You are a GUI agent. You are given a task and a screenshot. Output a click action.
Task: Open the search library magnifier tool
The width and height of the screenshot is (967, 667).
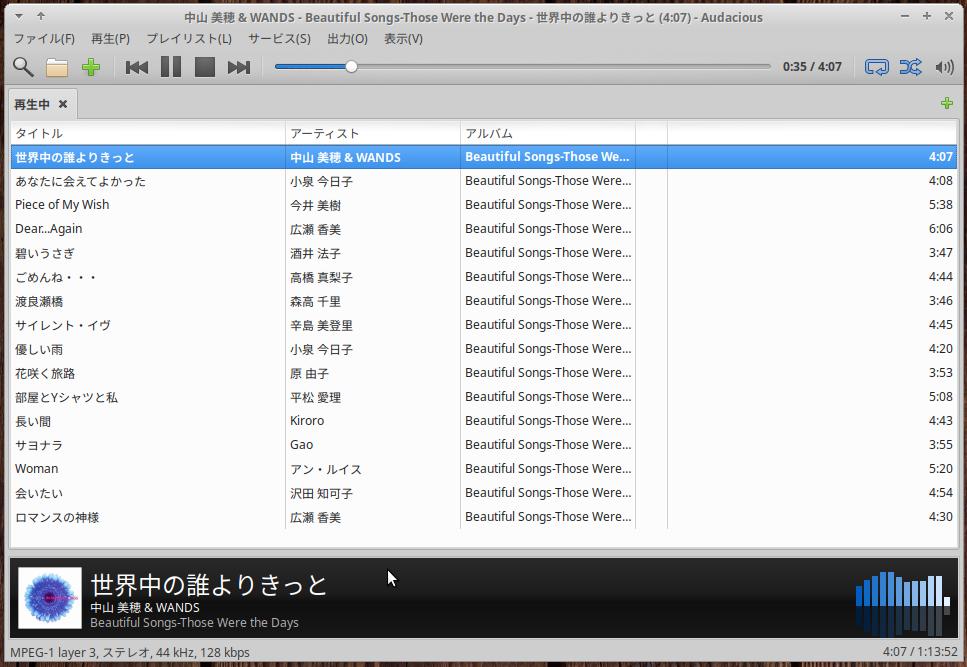coord(23,67)
